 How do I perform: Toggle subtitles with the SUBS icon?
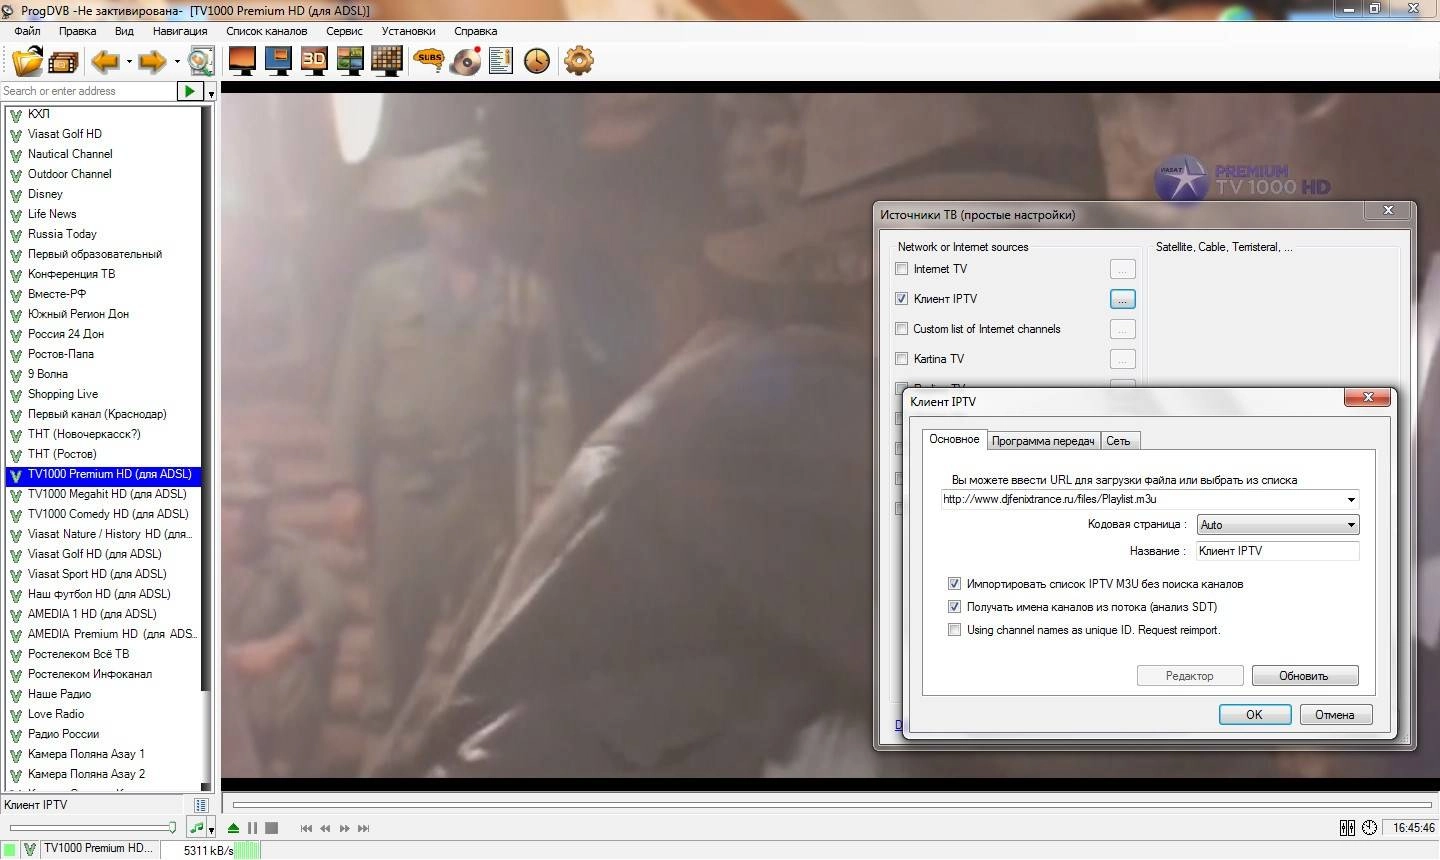coord(430,61)
